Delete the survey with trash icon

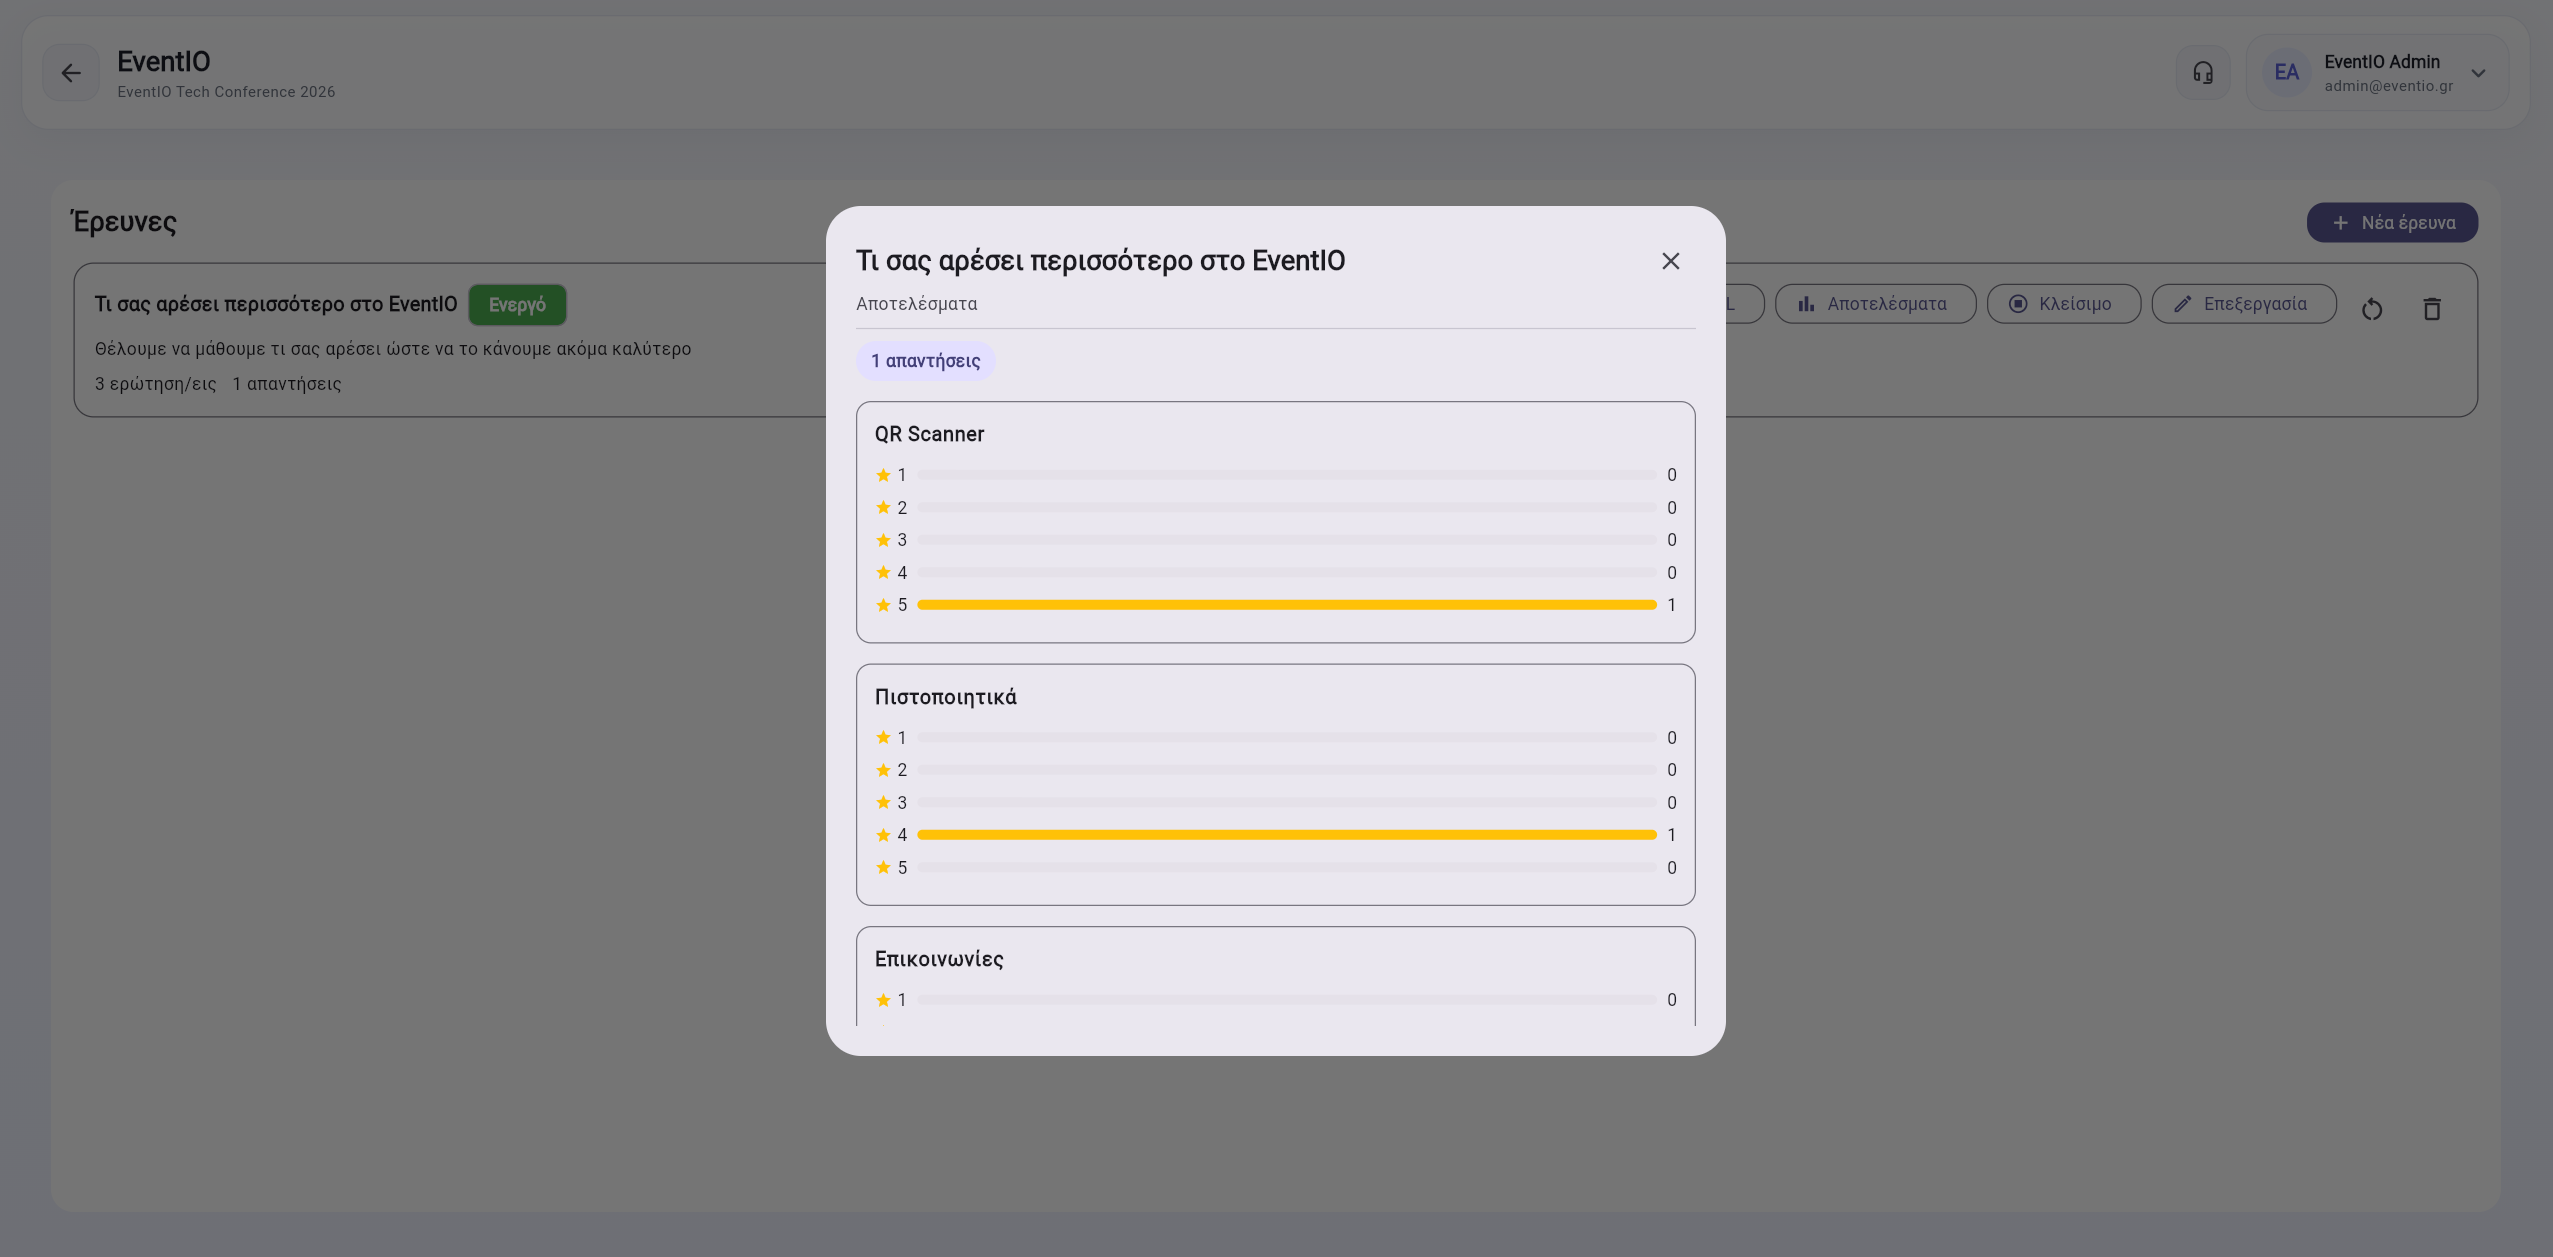click(x=2432, y=309)
